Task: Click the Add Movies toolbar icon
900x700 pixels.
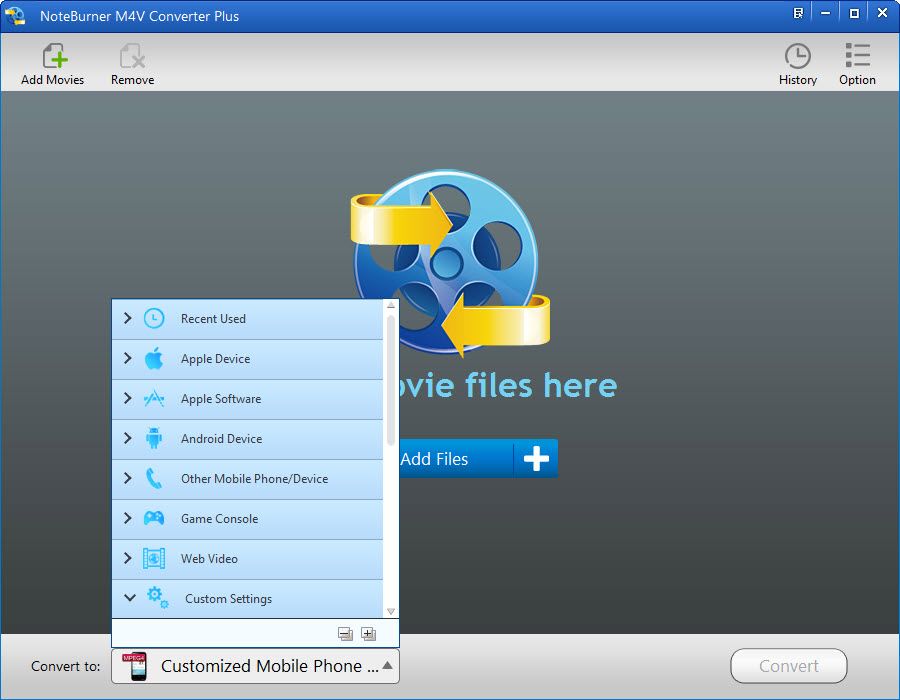Action: [x=55, y=57]
